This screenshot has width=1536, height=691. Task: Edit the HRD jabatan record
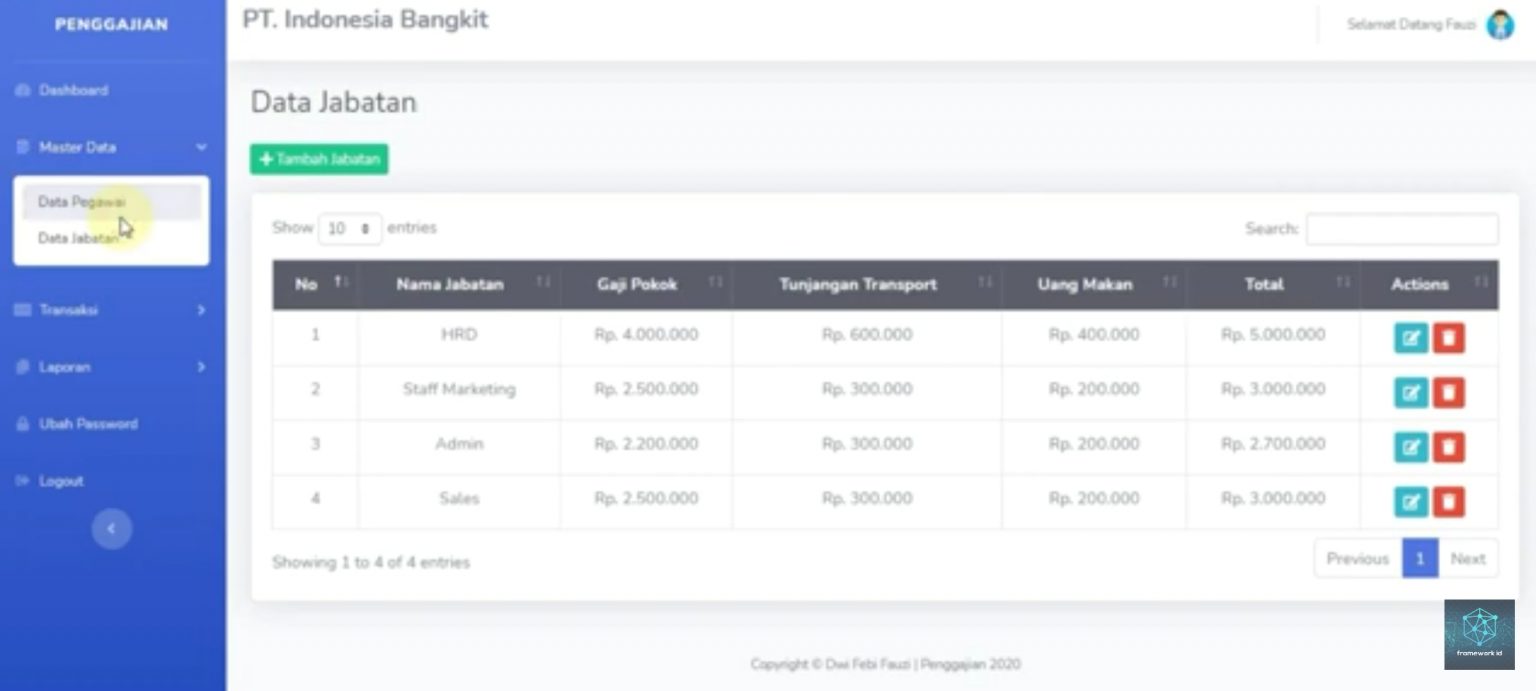1411,338
